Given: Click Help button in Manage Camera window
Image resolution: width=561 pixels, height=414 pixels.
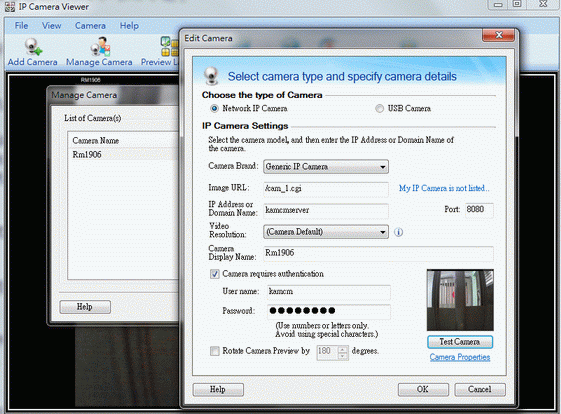Looking at the screenshot, I should 85,307.
